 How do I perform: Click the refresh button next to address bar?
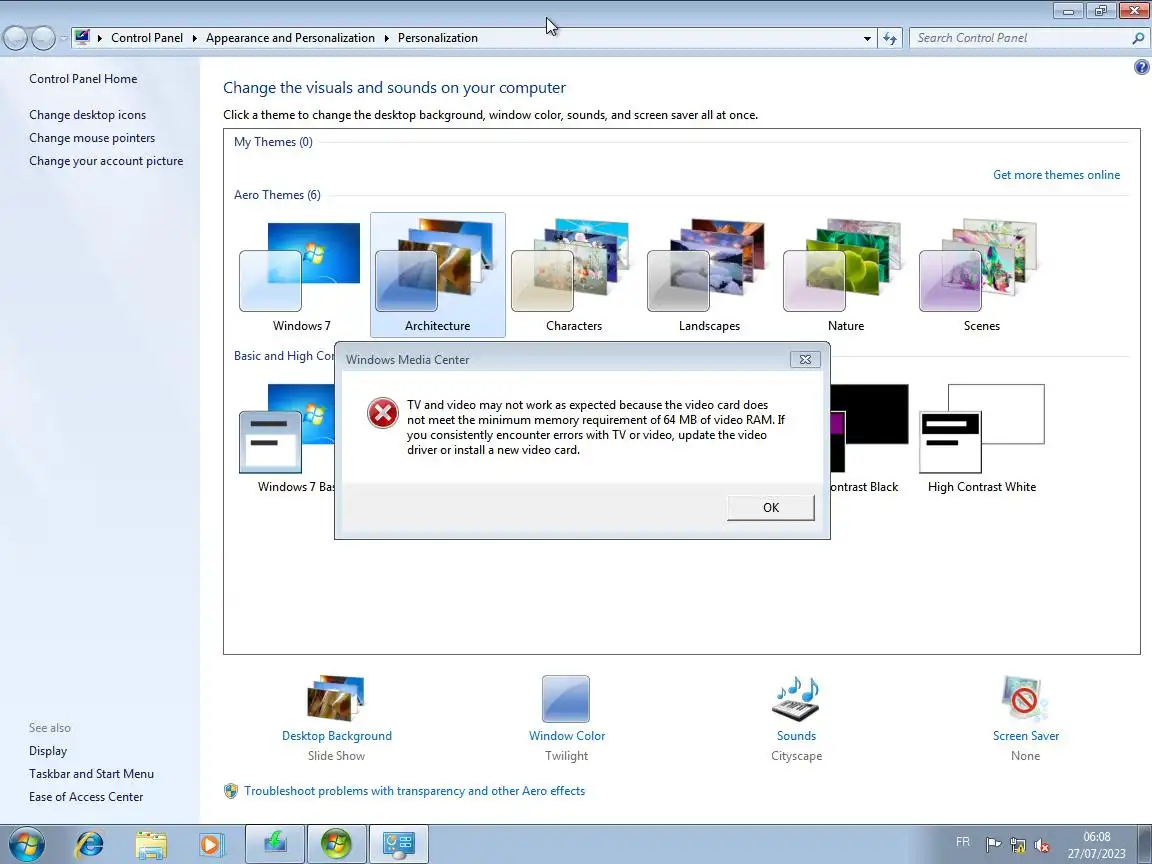tap(890, 38)
